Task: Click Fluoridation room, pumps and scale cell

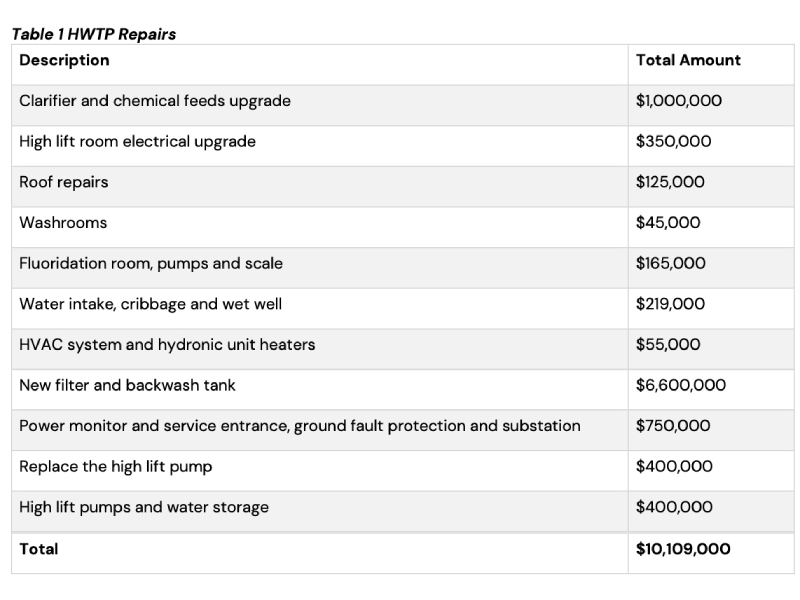Action: [x=151, y=264]
